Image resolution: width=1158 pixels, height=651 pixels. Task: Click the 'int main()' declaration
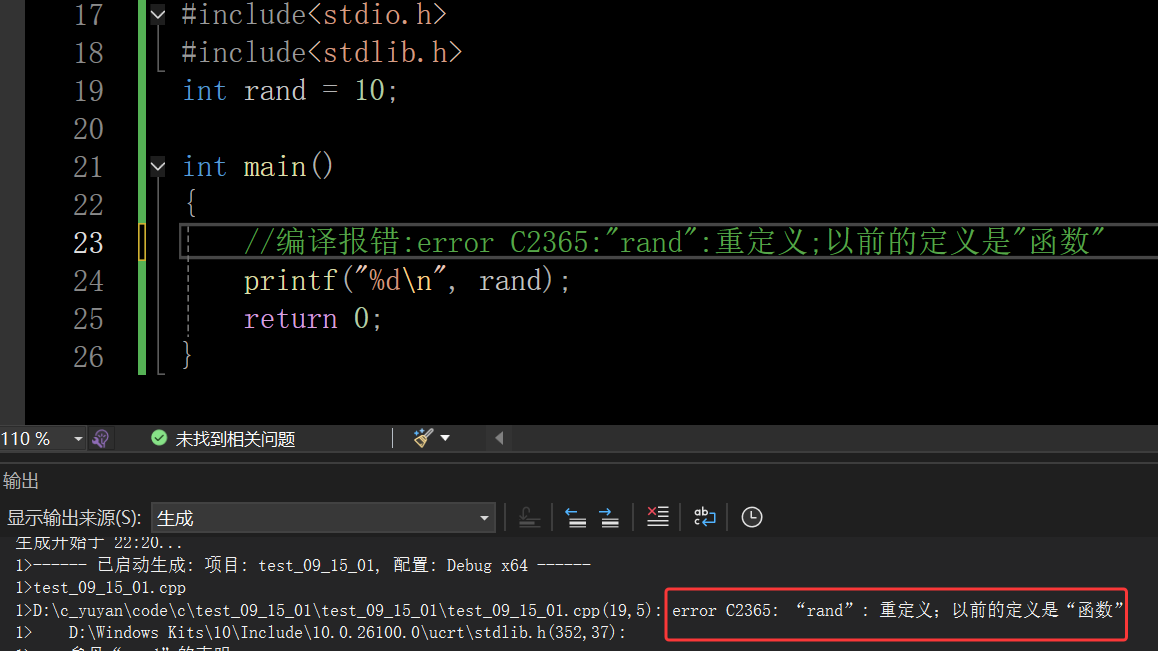click(258, 166)
